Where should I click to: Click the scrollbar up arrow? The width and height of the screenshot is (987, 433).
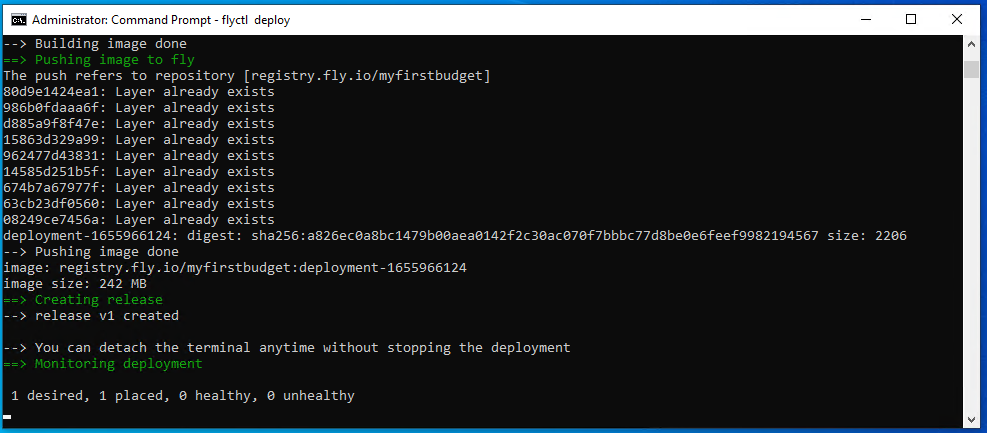click(971, 45)
